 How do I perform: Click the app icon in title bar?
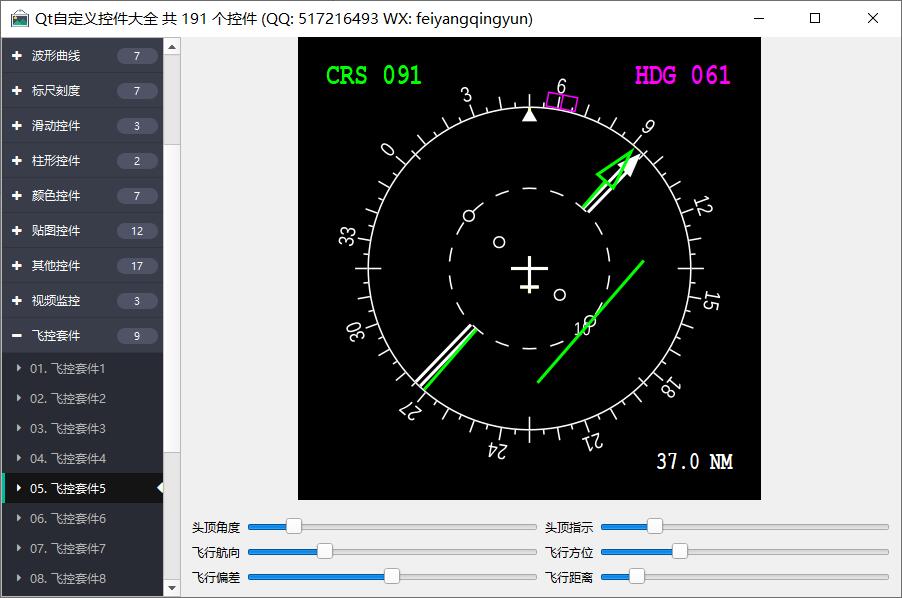point(19,19)
